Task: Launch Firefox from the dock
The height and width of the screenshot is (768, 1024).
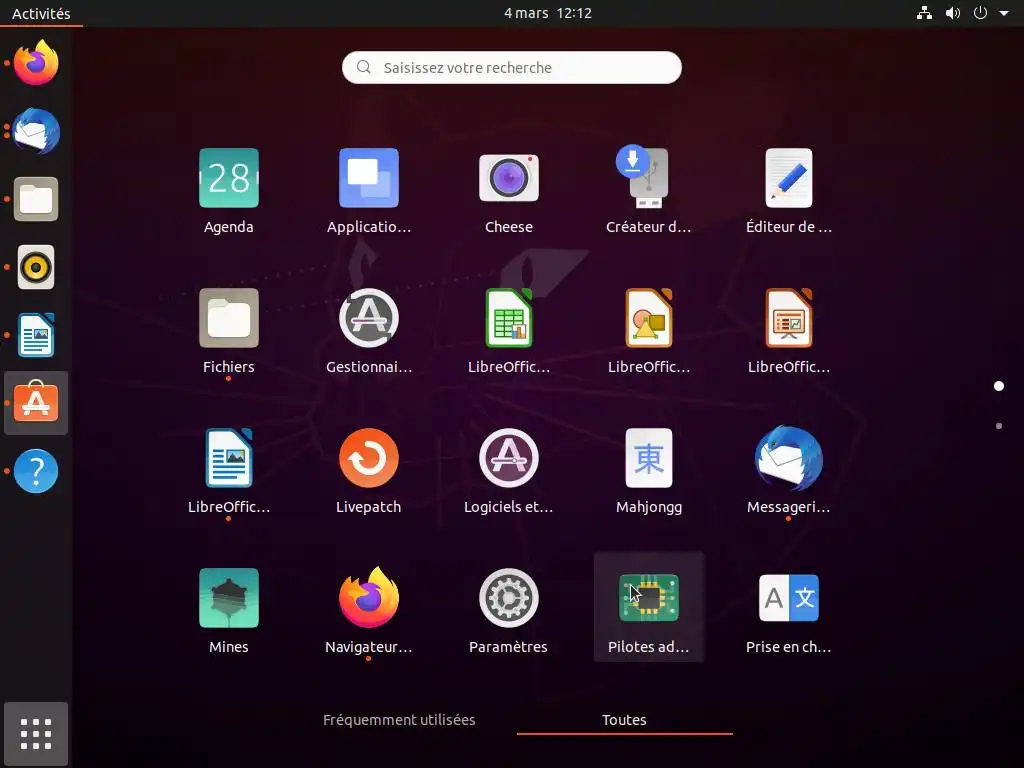Action: coord(36,63)
